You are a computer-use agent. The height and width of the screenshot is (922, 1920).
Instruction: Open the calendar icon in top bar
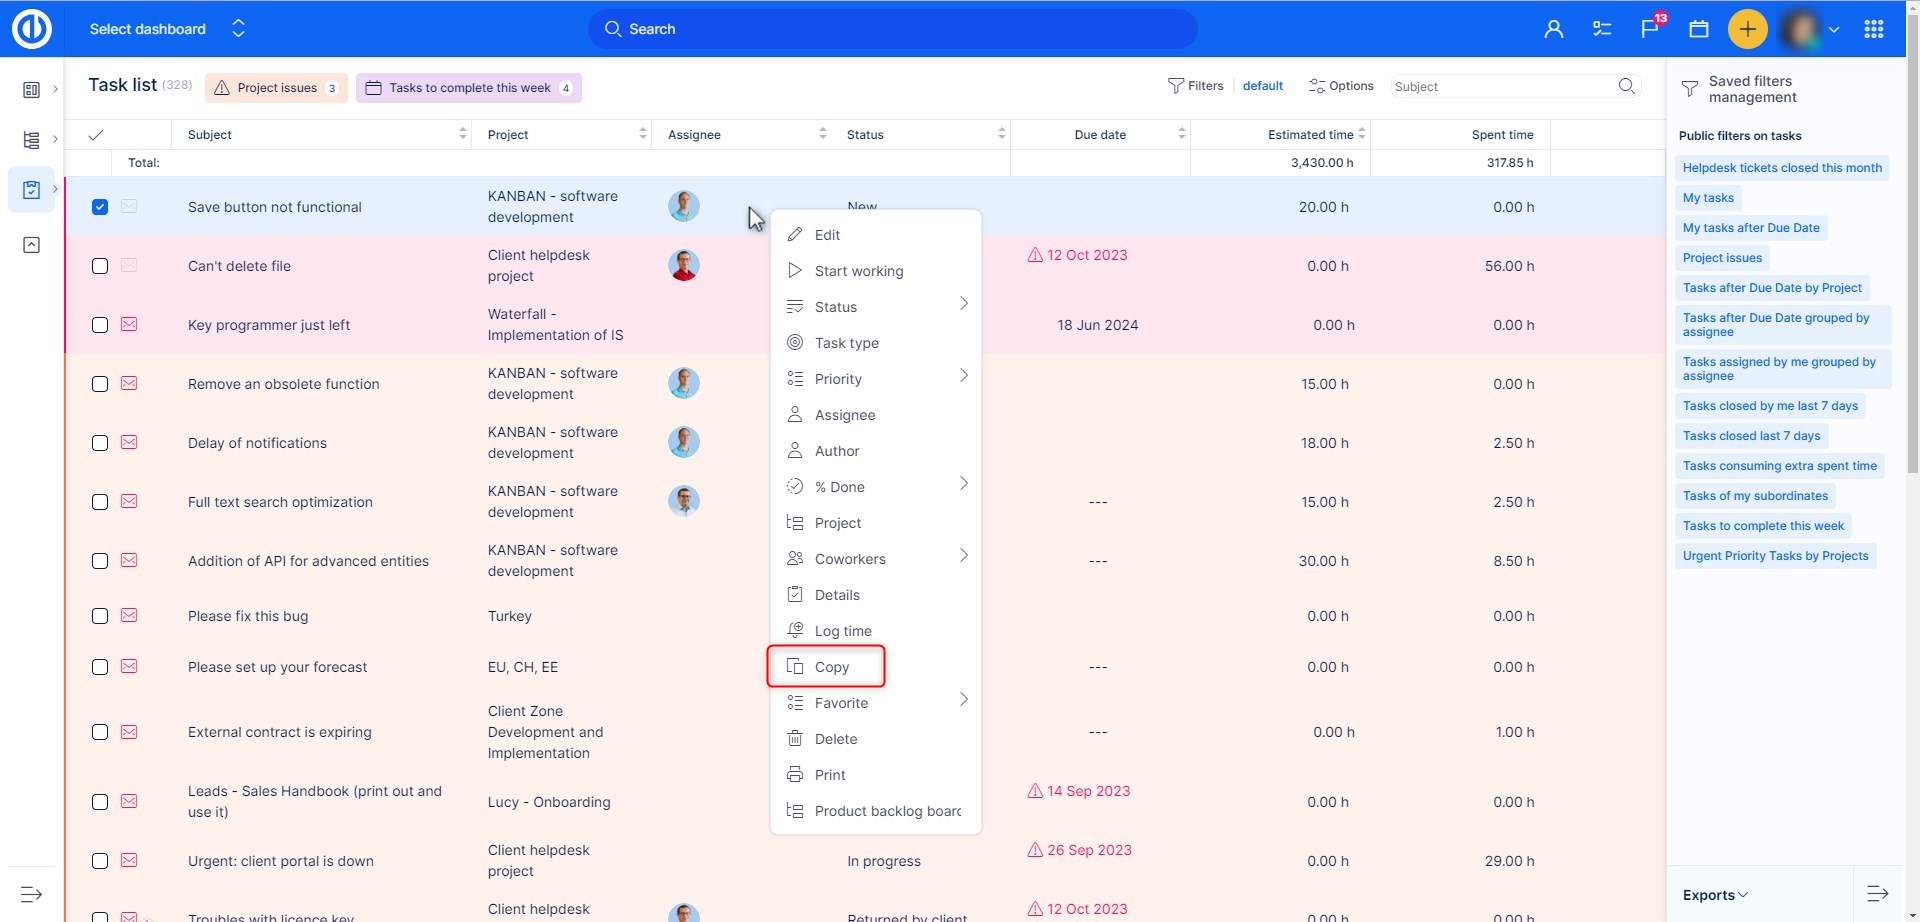(x=1698, y=29)
